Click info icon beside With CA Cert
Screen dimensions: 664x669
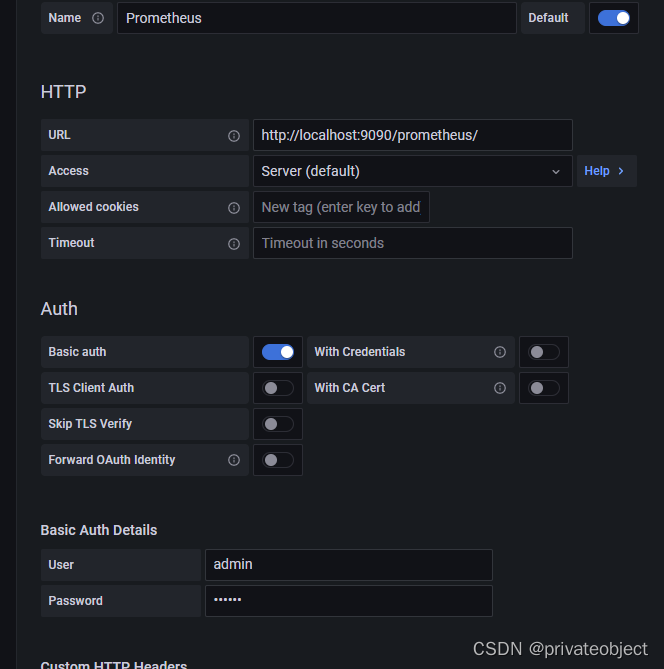coord(500,388)
